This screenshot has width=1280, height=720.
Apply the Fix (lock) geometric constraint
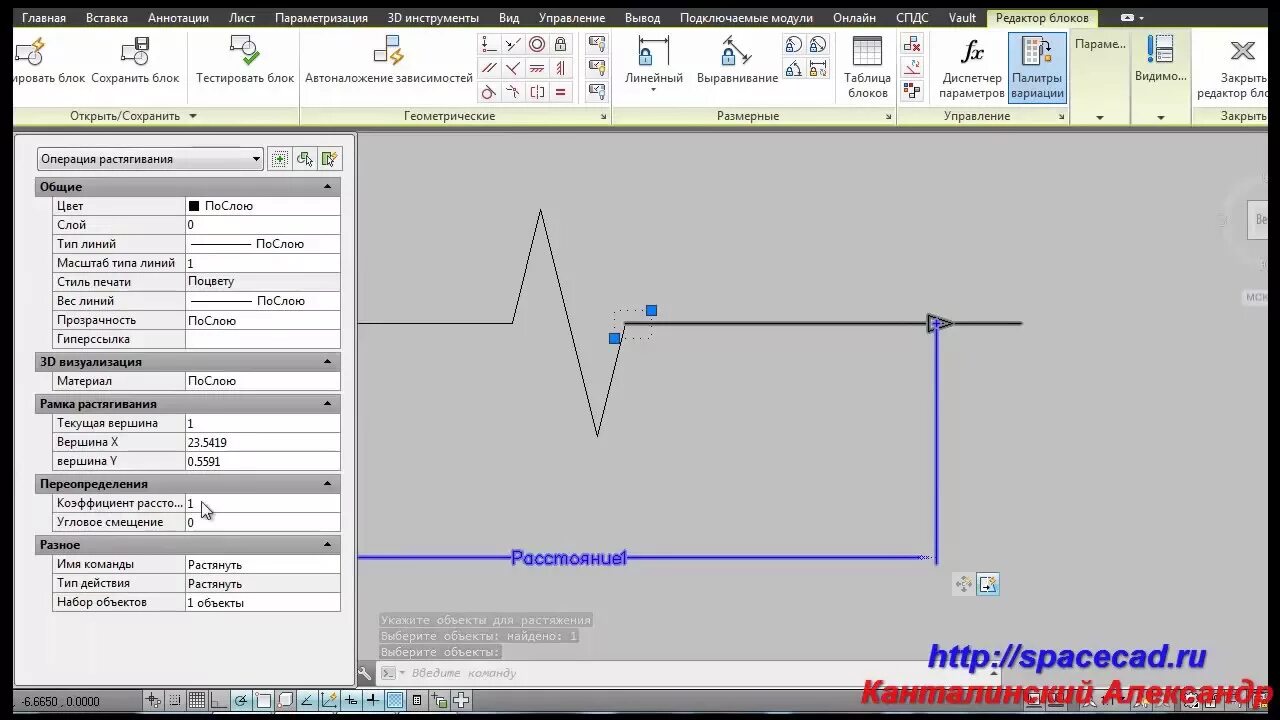click(x=561, y=44)
